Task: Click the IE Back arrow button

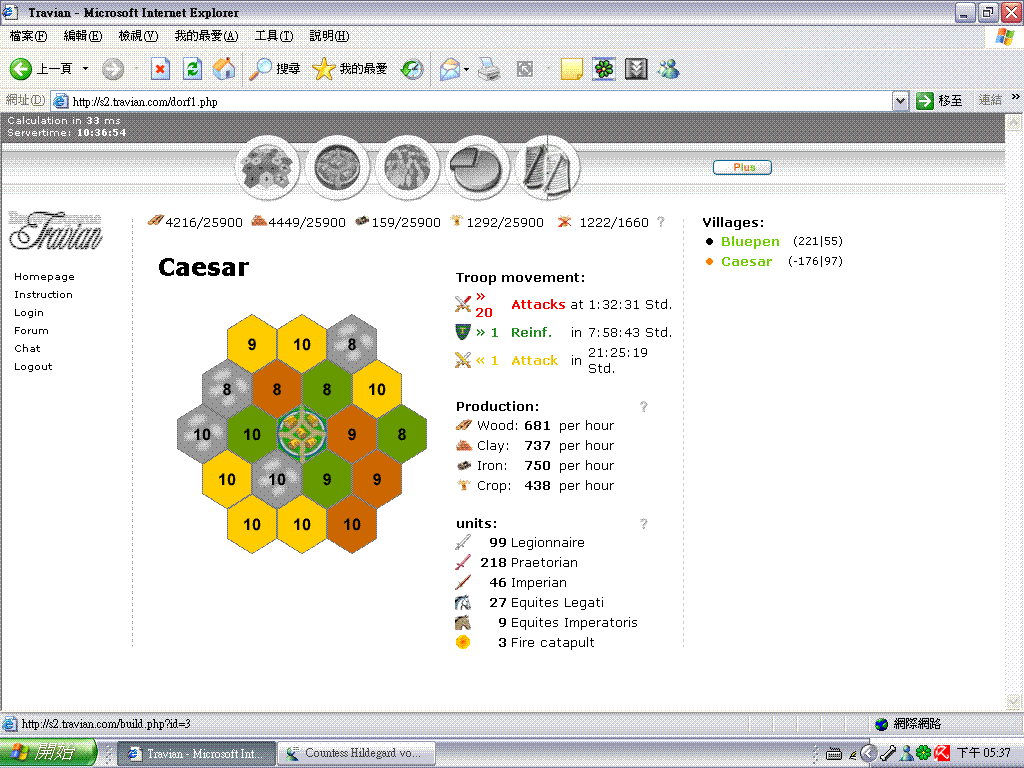Action: pyautogui.click(x=21, y=69)
